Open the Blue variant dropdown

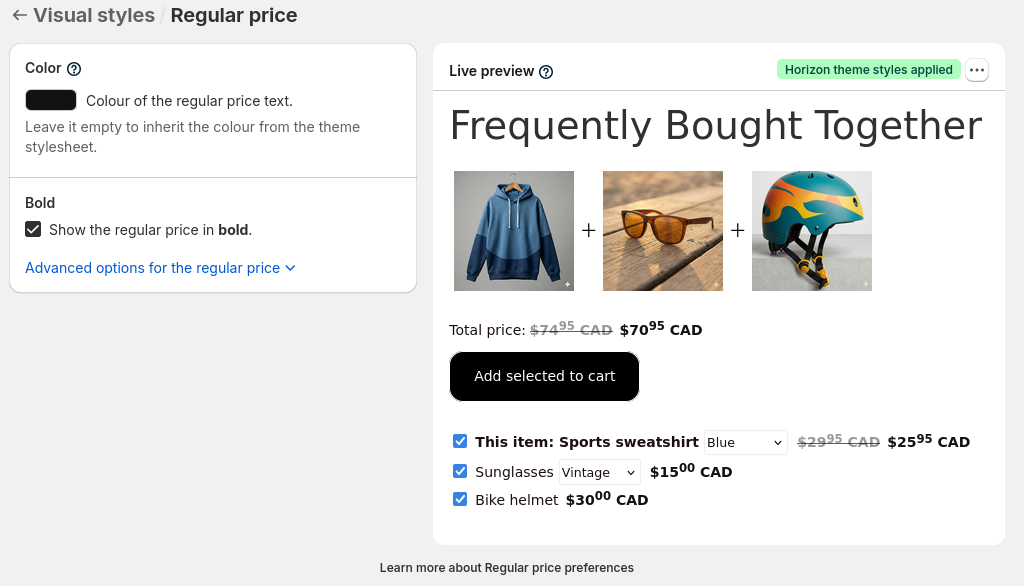point(746,442)
